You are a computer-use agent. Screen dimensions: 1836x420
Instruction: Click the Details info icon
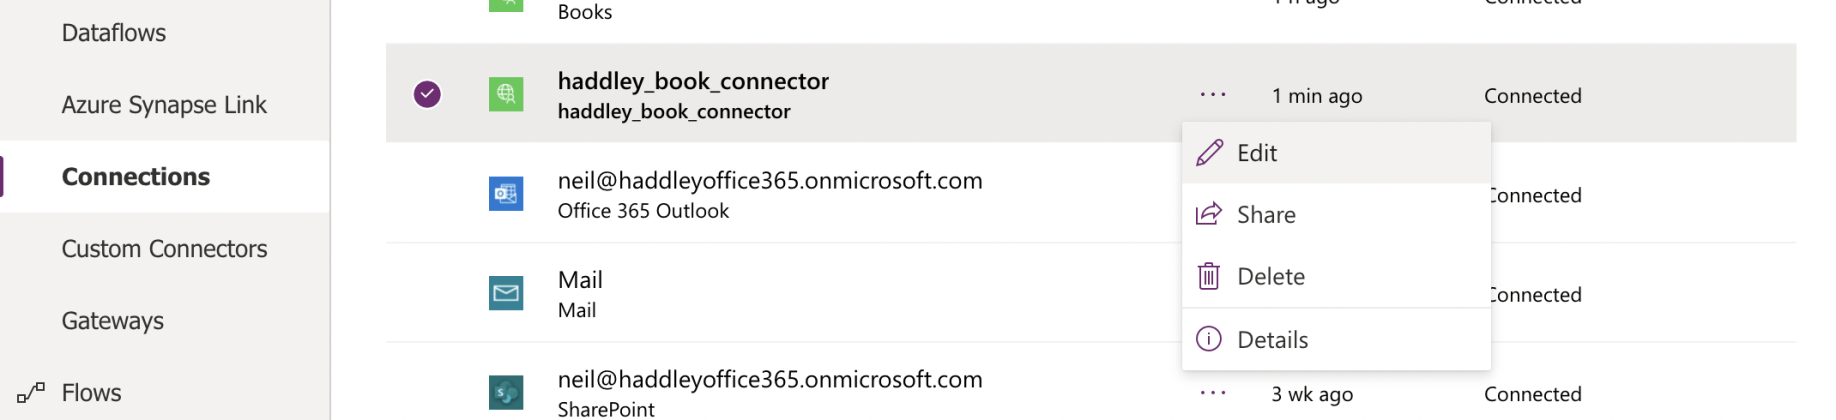tap(1209, 339)
